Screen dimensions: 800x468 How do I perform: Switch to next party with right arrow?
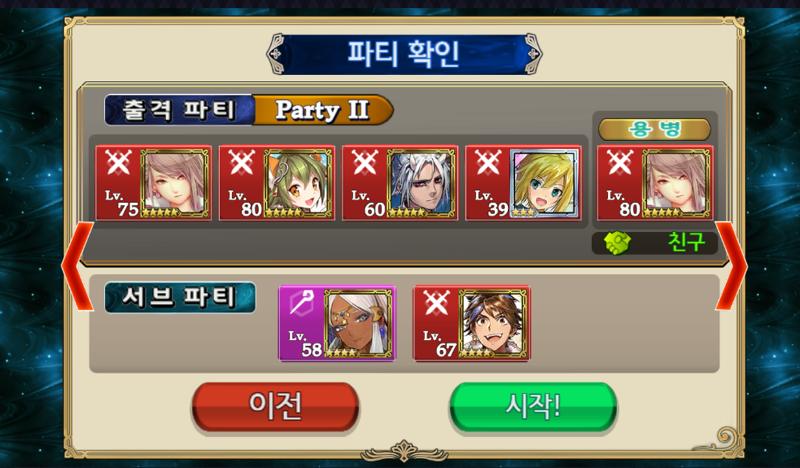tap(731, 266)
